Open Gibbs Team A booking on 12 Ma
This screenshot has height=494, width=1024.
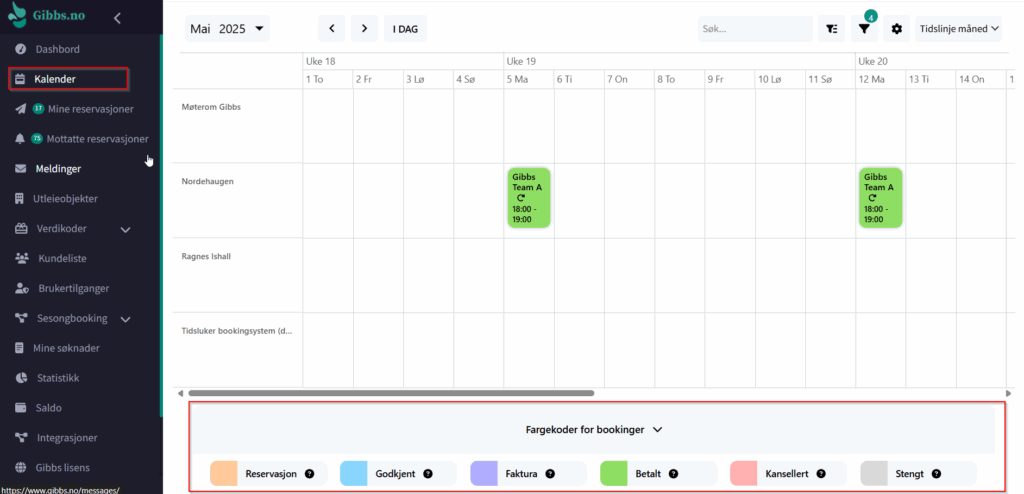click(x=881, y=198)
